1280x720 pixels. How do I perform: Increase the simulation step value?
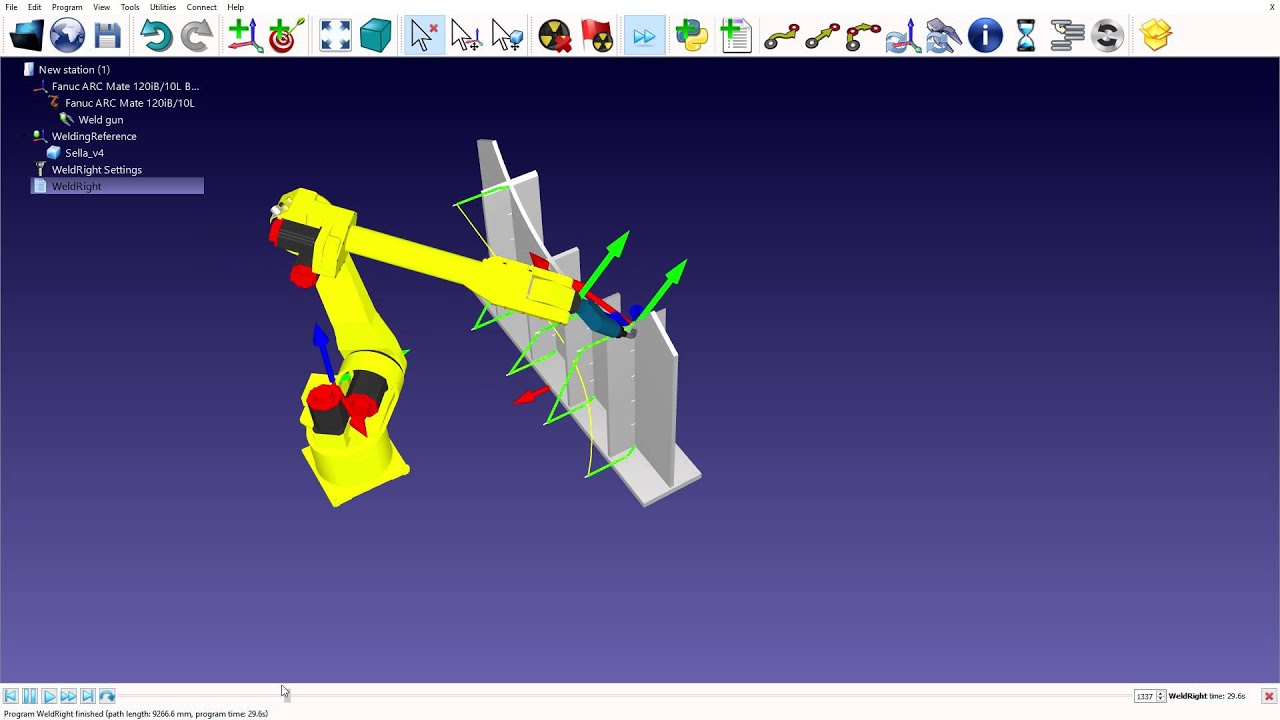point(1161,693)
